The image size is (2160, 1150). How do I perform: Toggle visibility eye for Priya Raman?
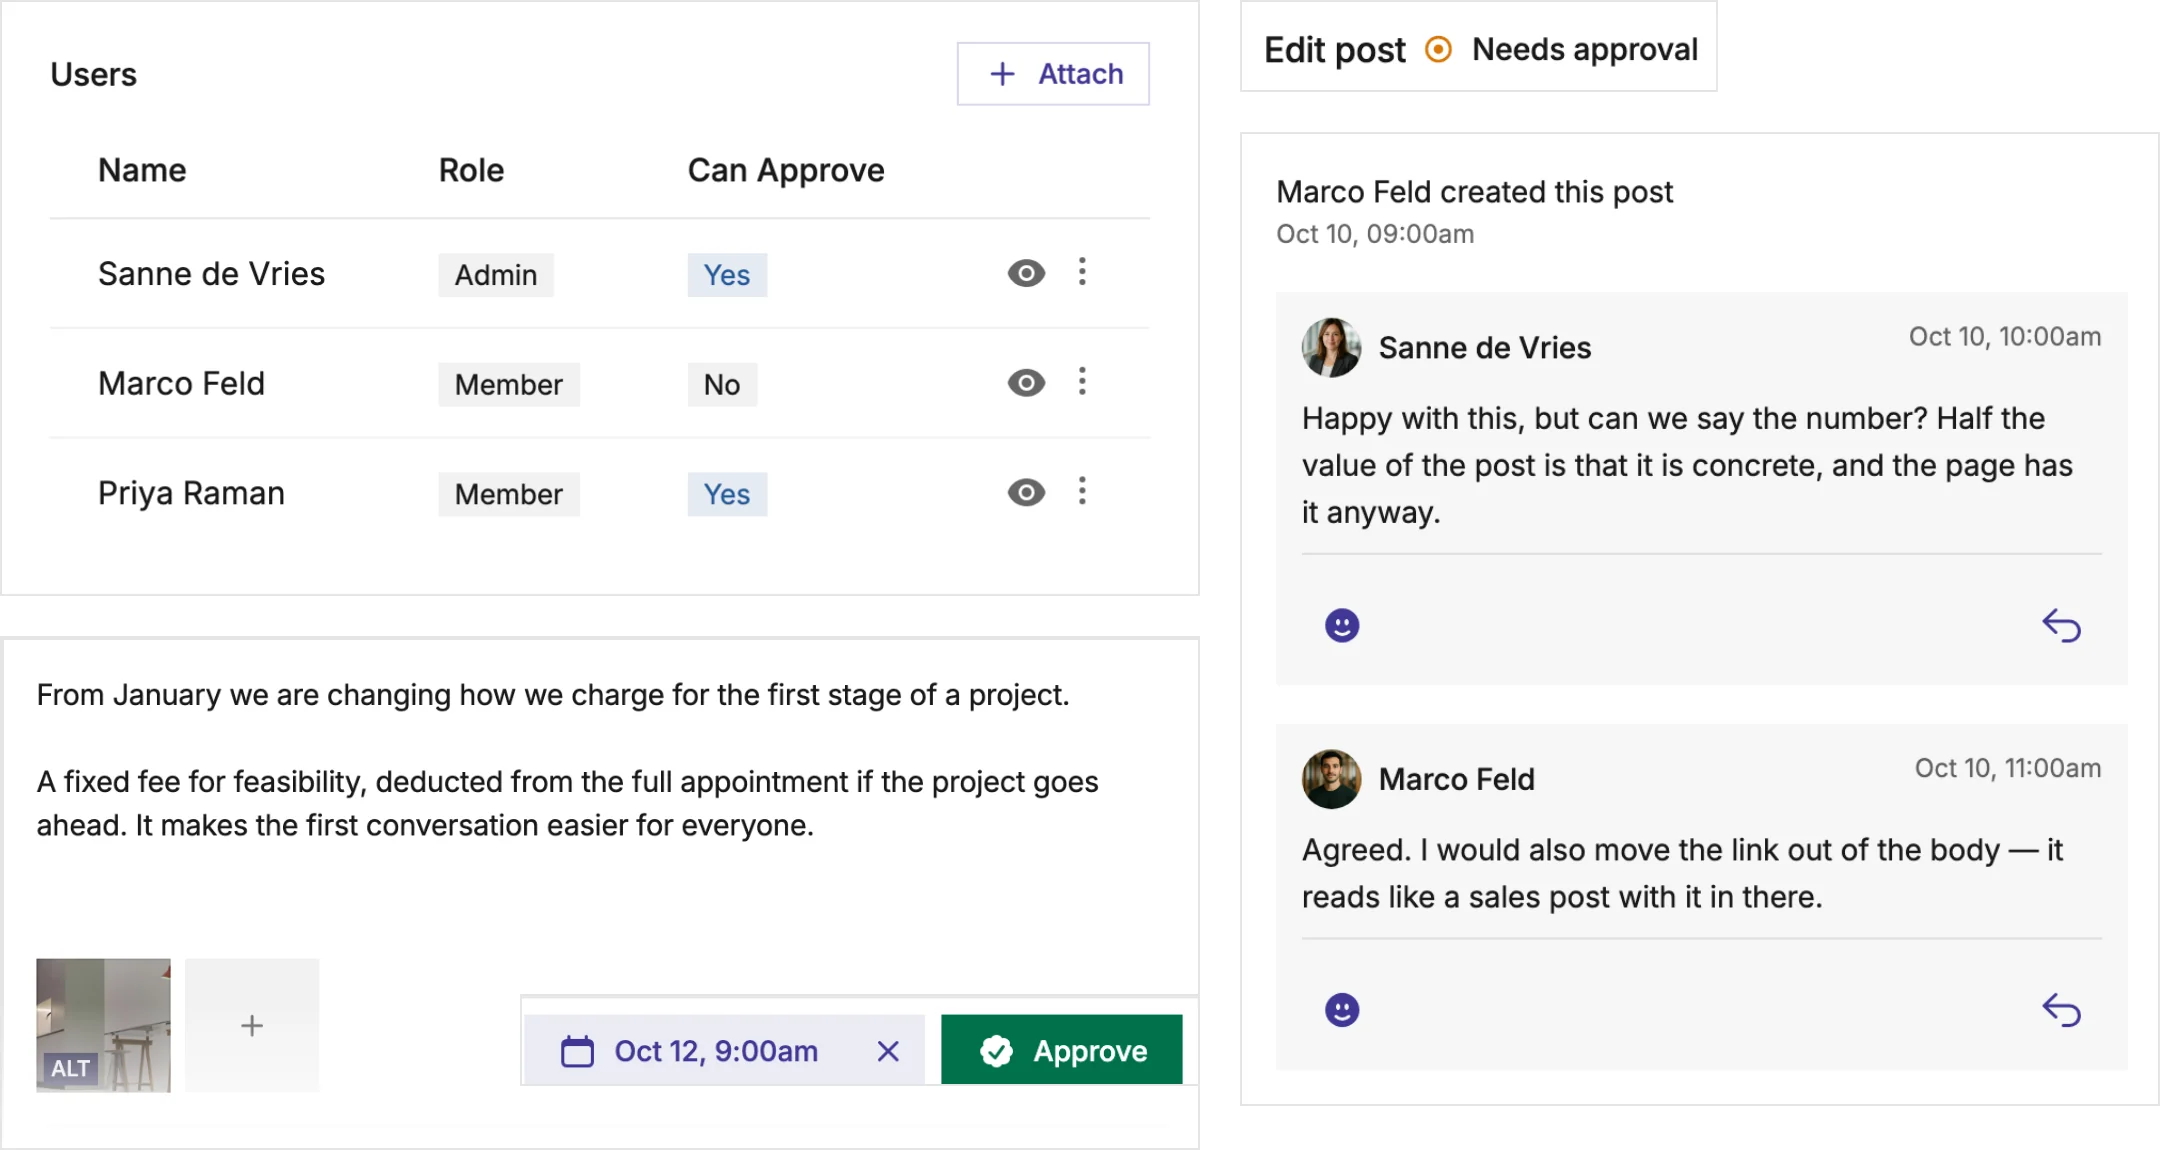(1026, 492)
